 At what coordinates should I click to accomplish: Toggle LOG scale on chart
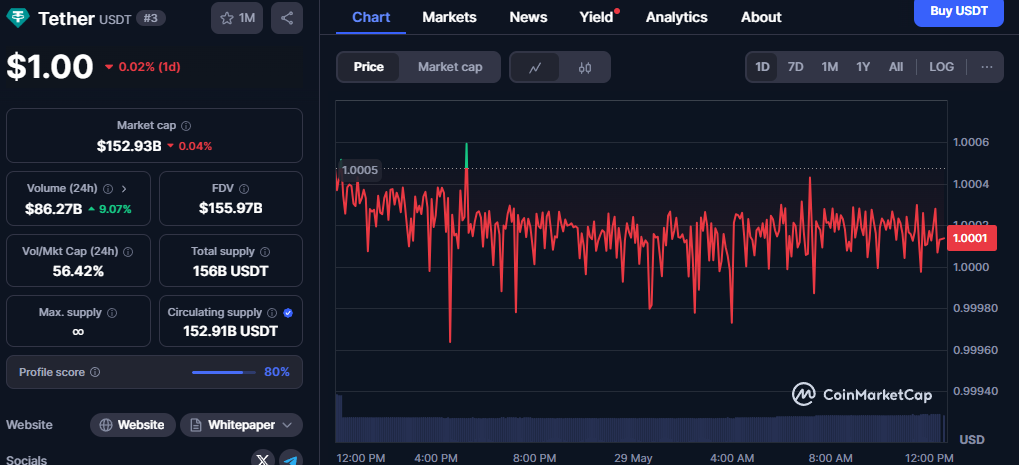[x=942, y=67]
